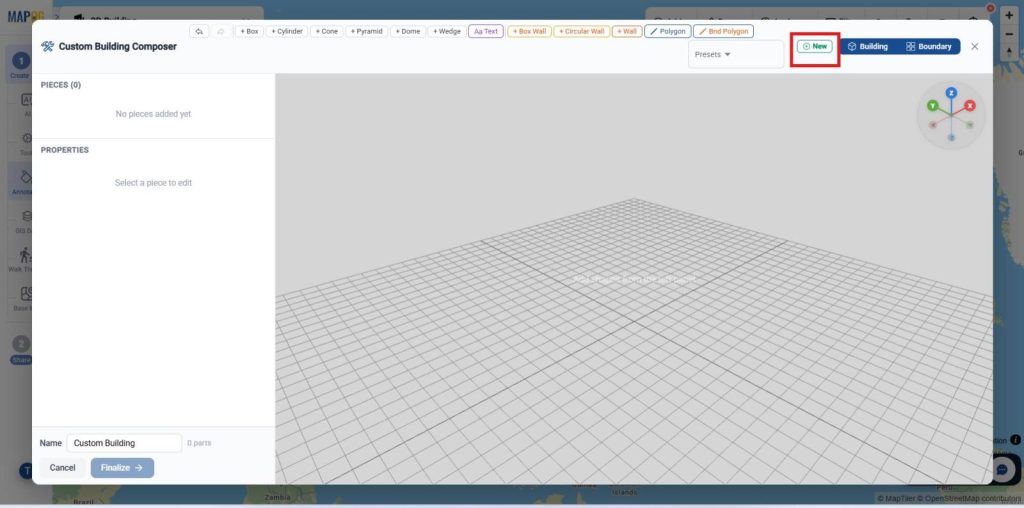Add a Wall piece
The width and height of the screenshot is (1024, 508).
click(626, 31)
